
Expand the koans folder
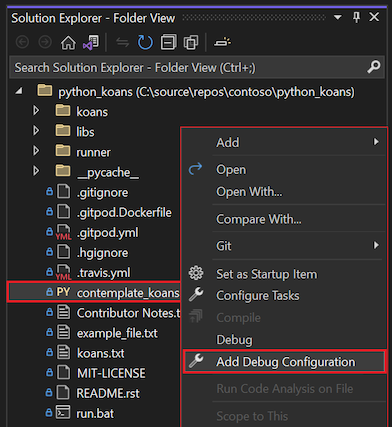coord(36,110)
